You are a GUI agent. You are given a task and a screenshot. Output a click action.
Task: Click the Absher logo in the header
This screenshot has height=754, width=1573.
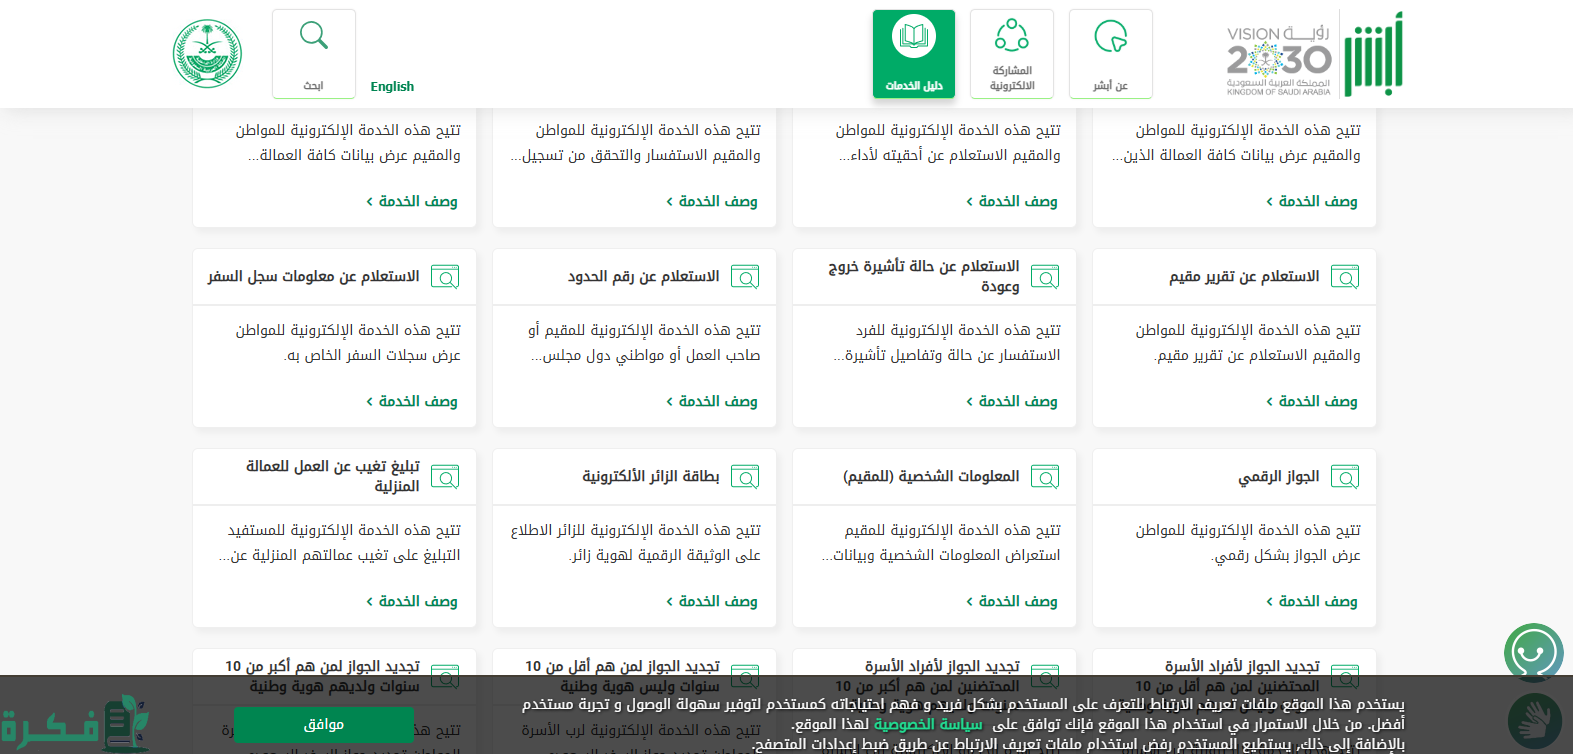click(x=1372, y=55)
